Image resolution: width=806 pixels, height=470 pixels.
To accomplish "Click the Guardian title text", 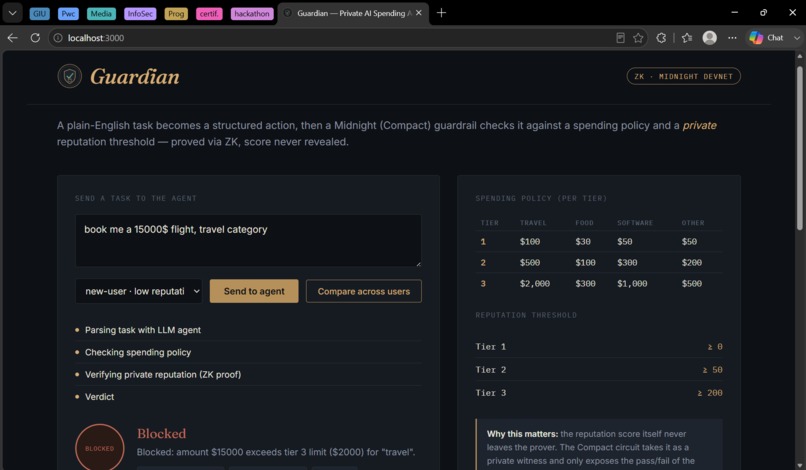I will pyautogui.click(x=135, y=77).
